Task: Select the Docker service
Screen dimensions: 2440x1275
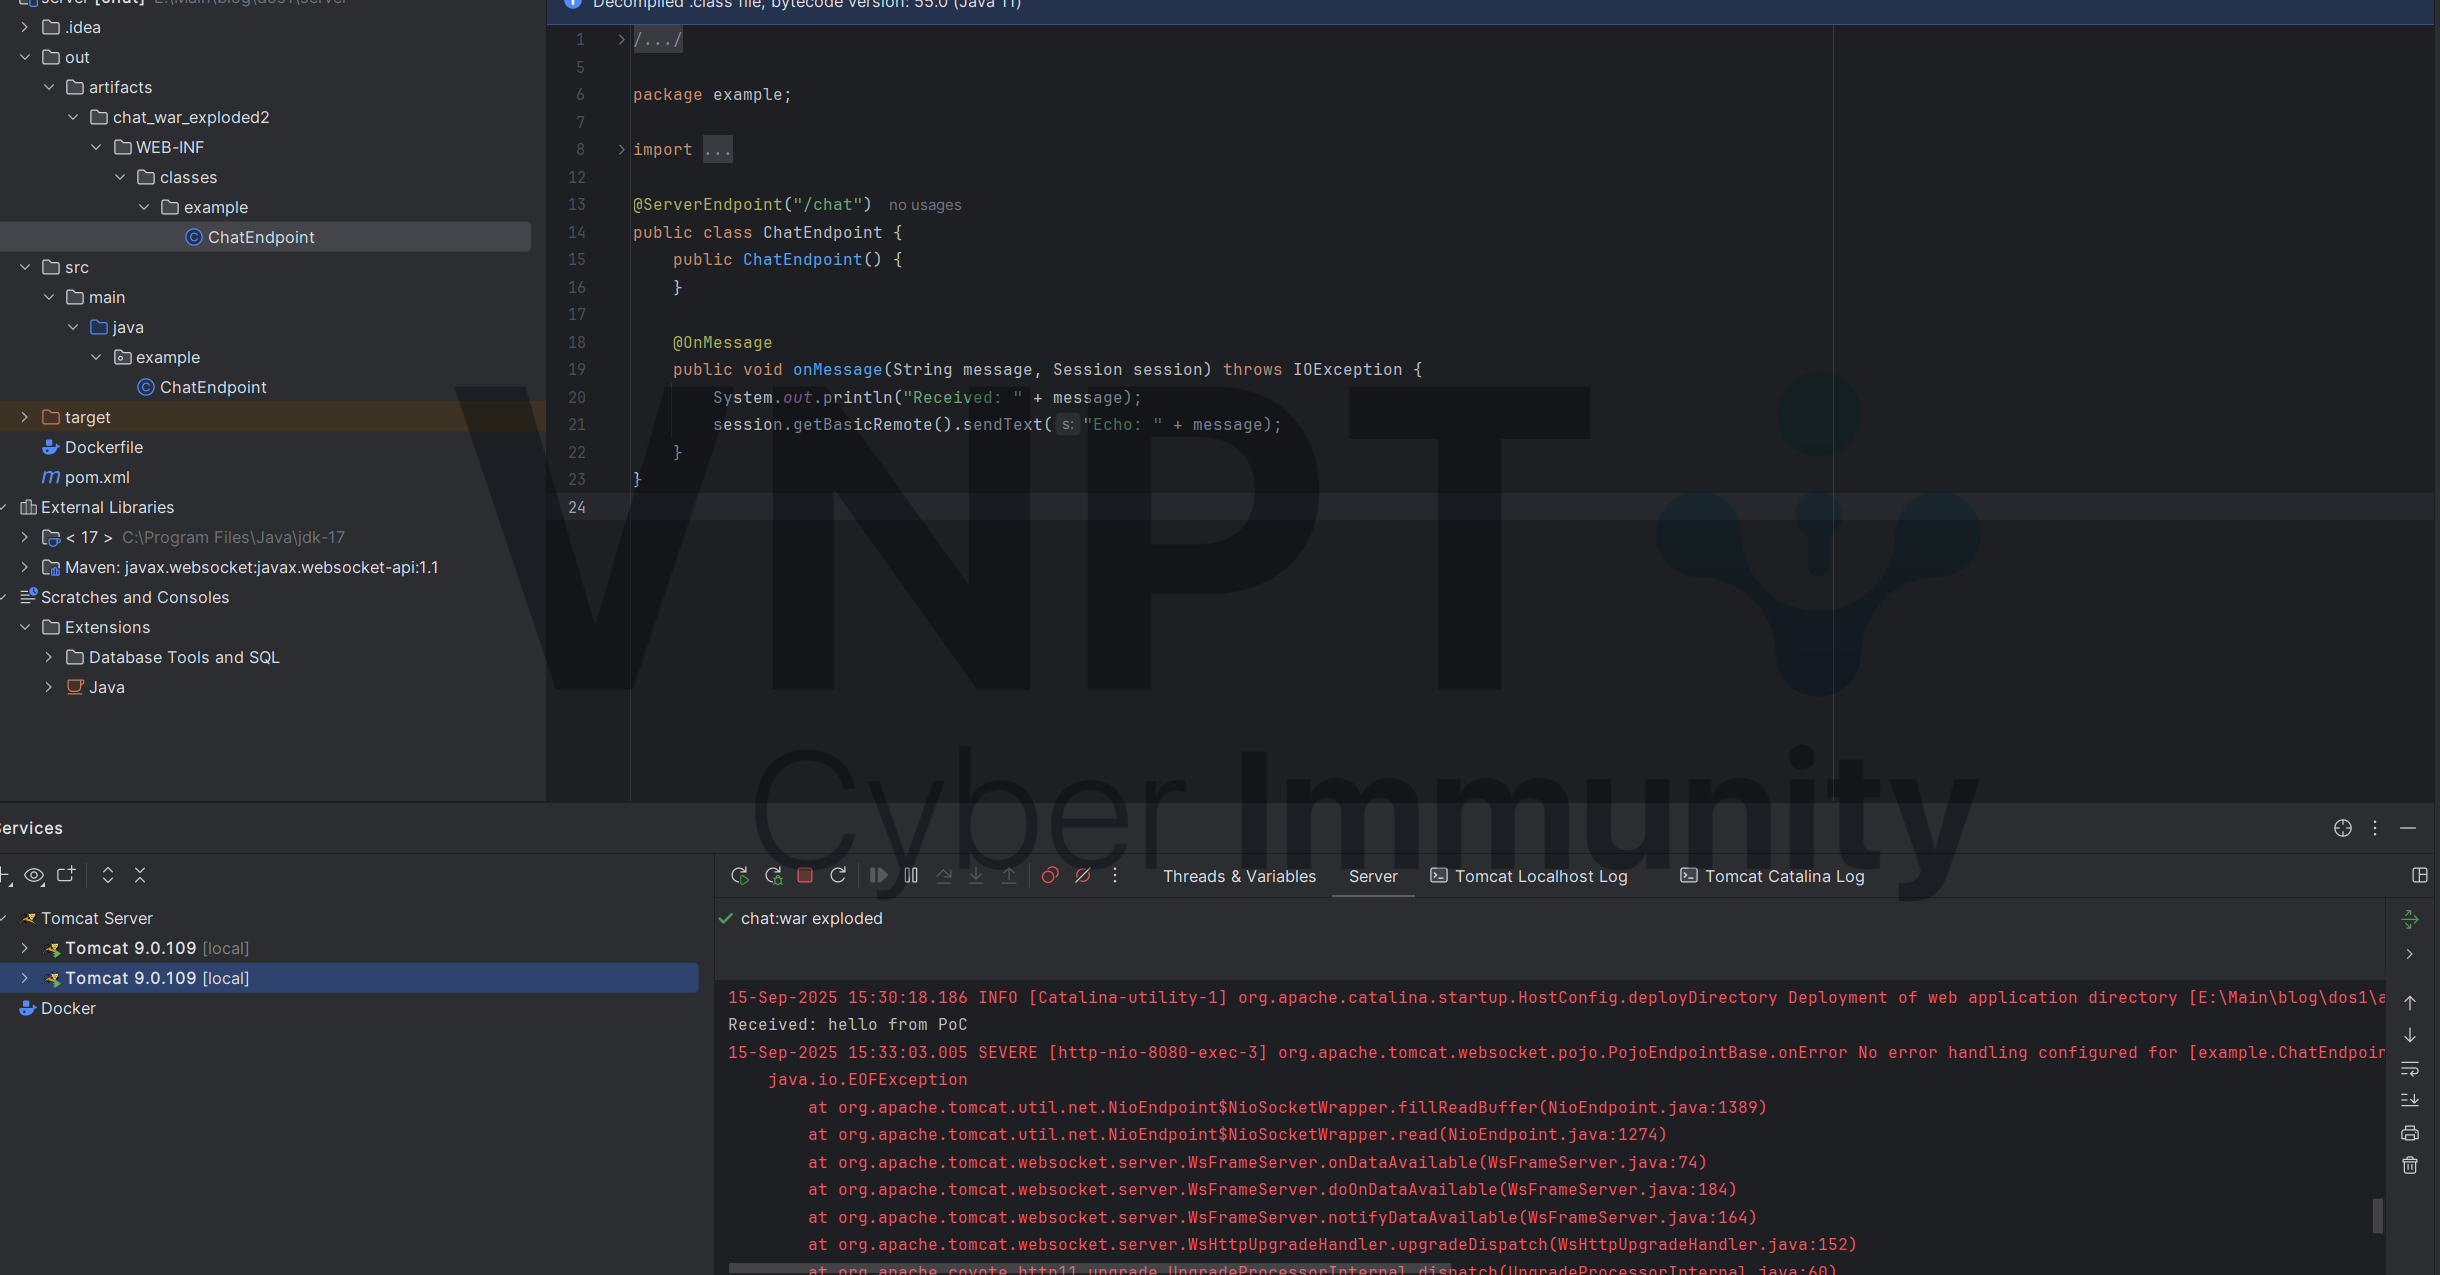Action: point(68,1008)
